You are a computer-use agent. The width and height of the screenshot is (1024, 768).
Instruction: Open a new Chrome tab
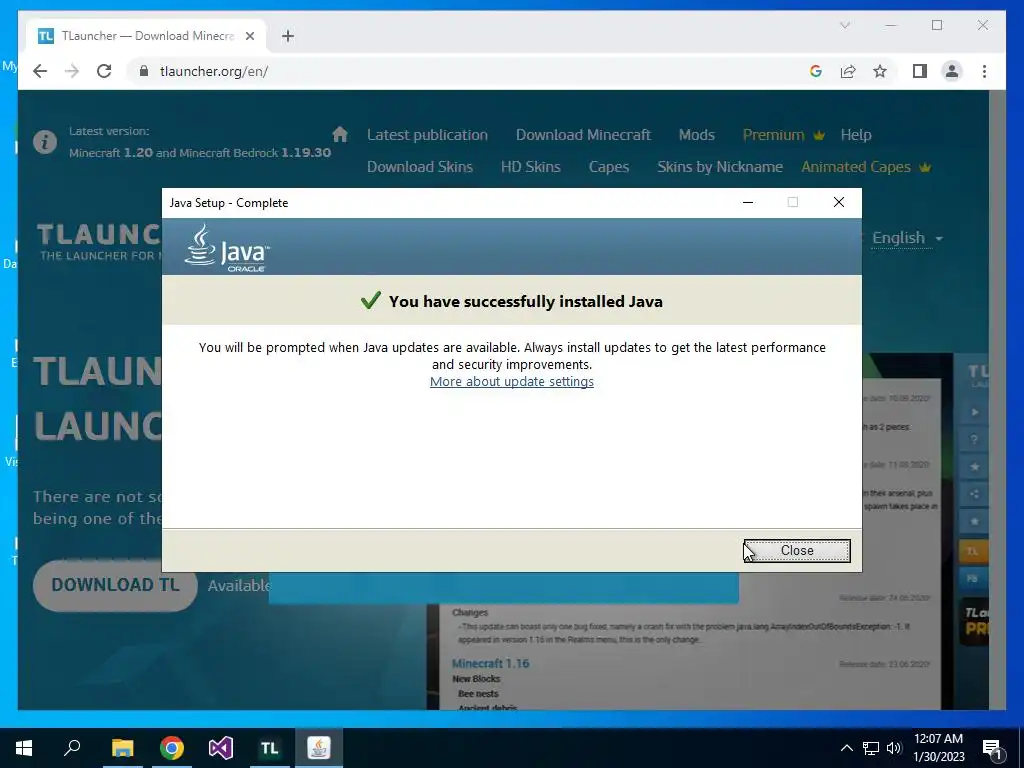pos(288,36)
